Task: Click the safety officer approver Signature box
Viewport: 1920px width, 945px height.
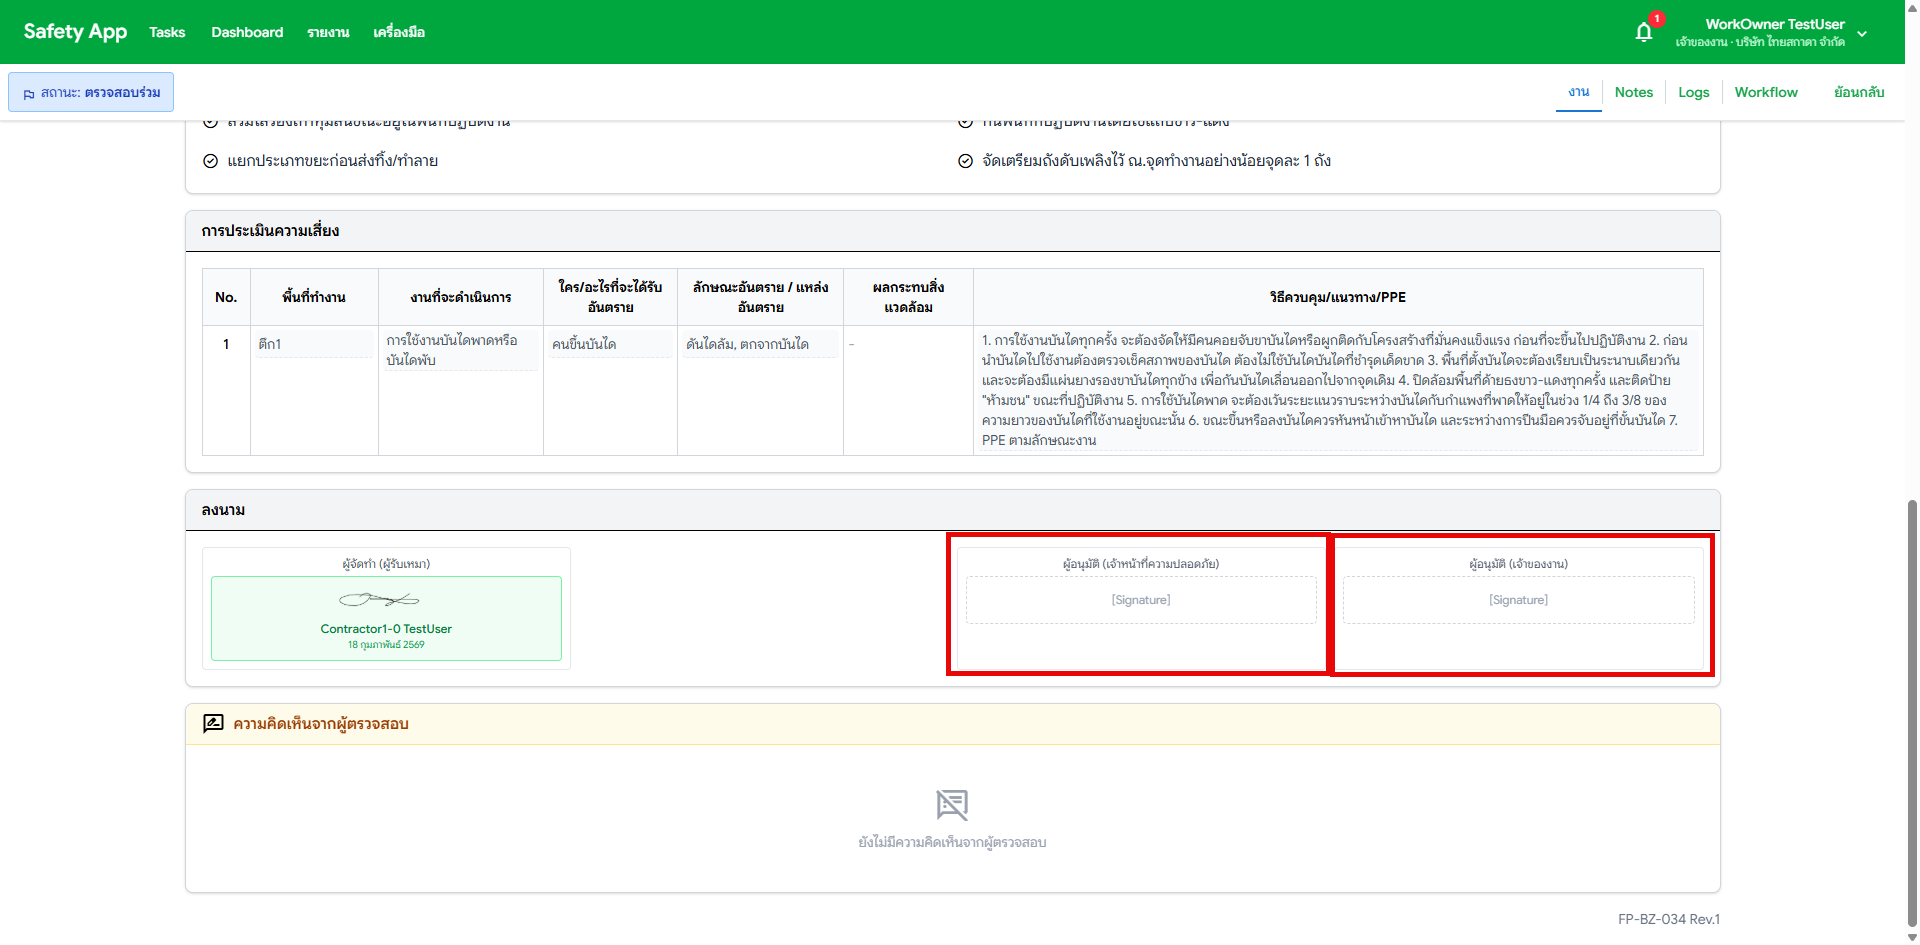Action: click(1140, 600)
